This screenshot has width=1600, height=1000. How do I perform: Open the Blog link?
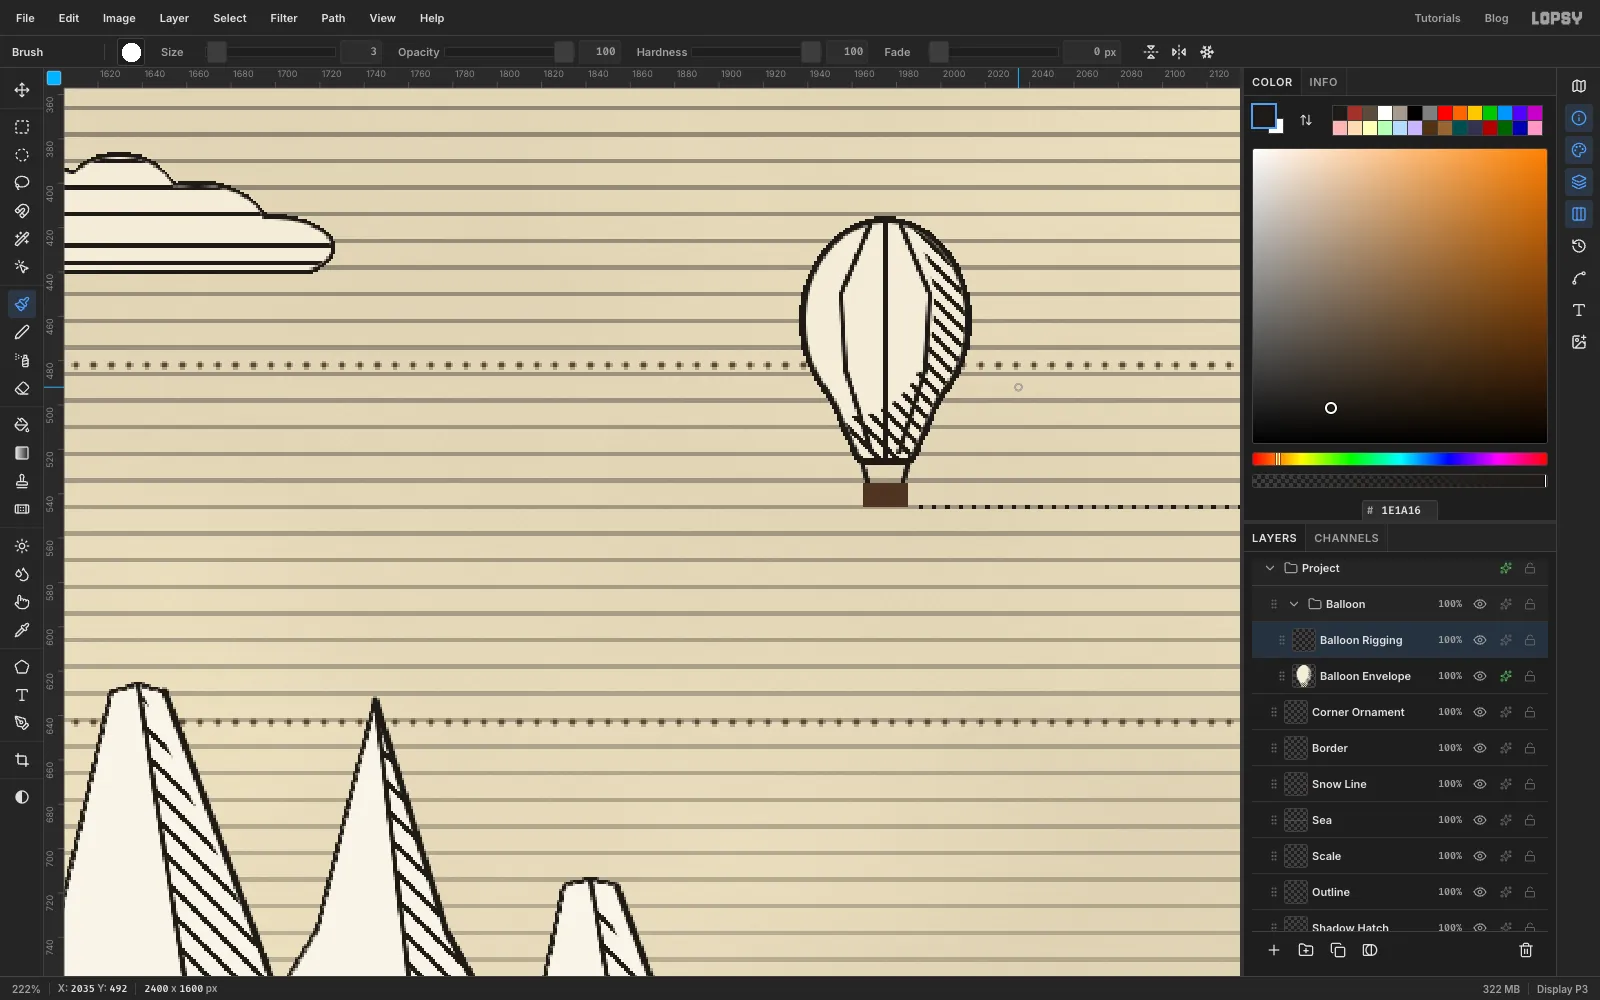click(x=1496, y=18)
